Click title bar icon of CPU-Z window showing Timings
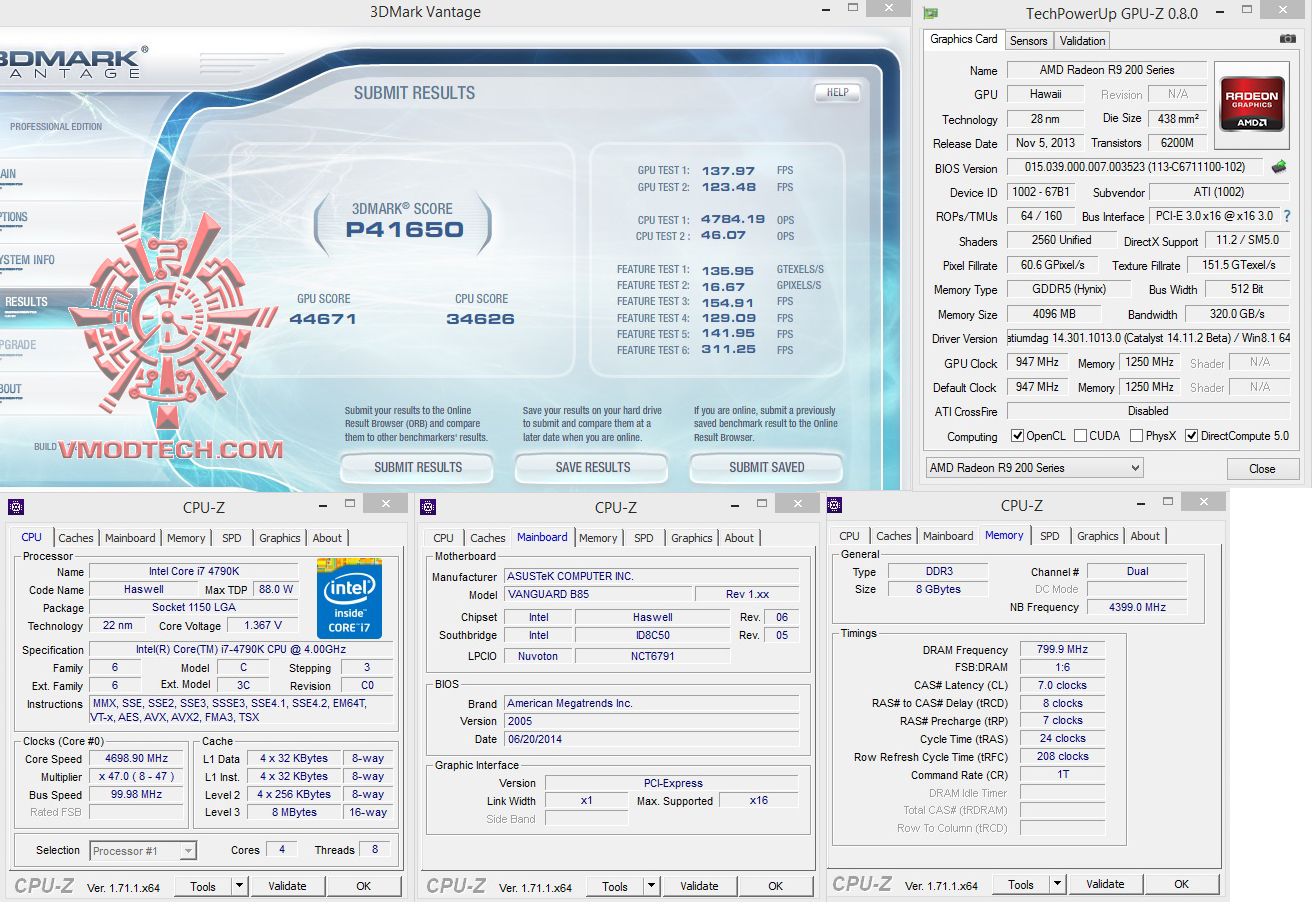Screen dimensions: 1312x902 (836, 506)
